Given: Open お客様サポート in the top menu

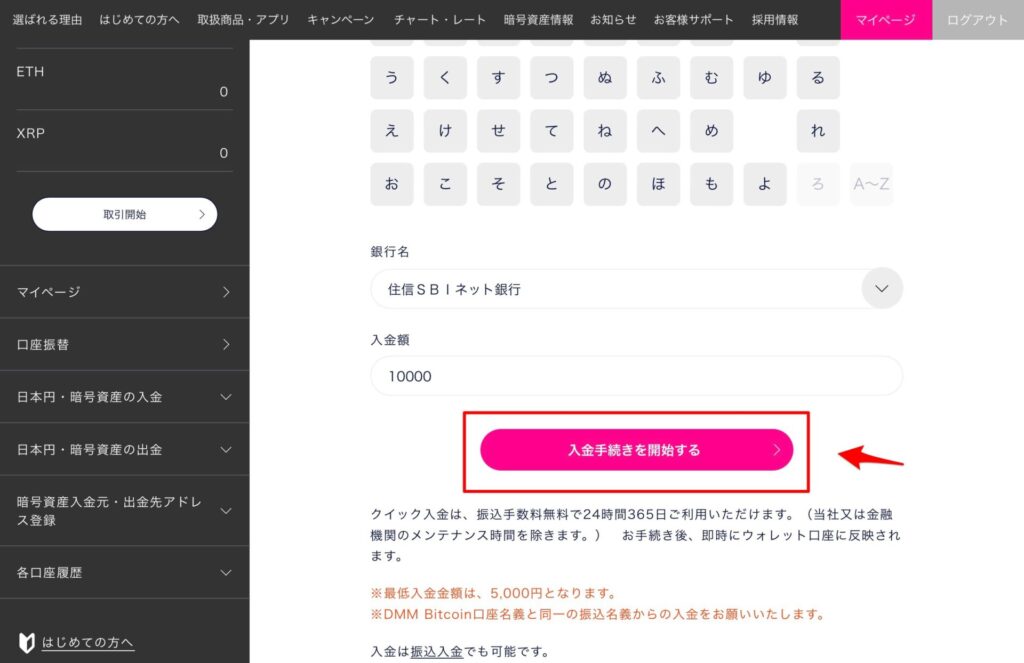Looking at the screenshot, I should click(693, 20).
